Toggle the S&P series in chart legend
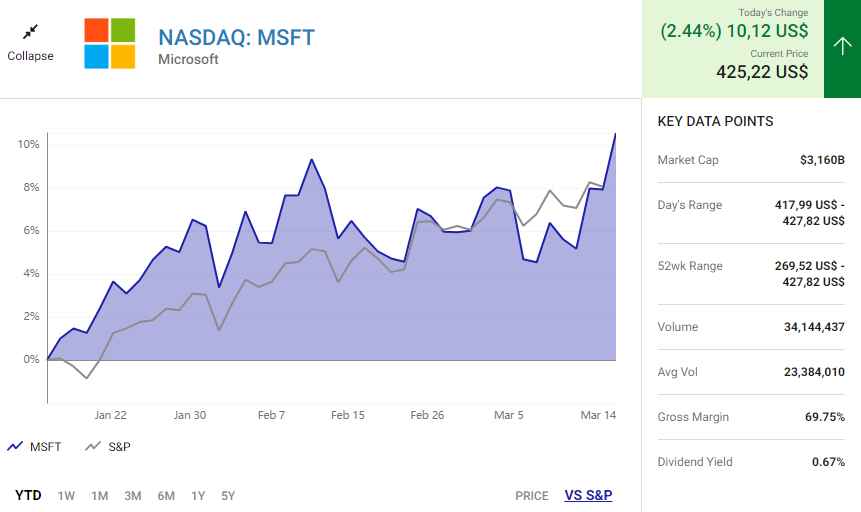The height and width of the screenshot is (512, 861). point(108,447)
